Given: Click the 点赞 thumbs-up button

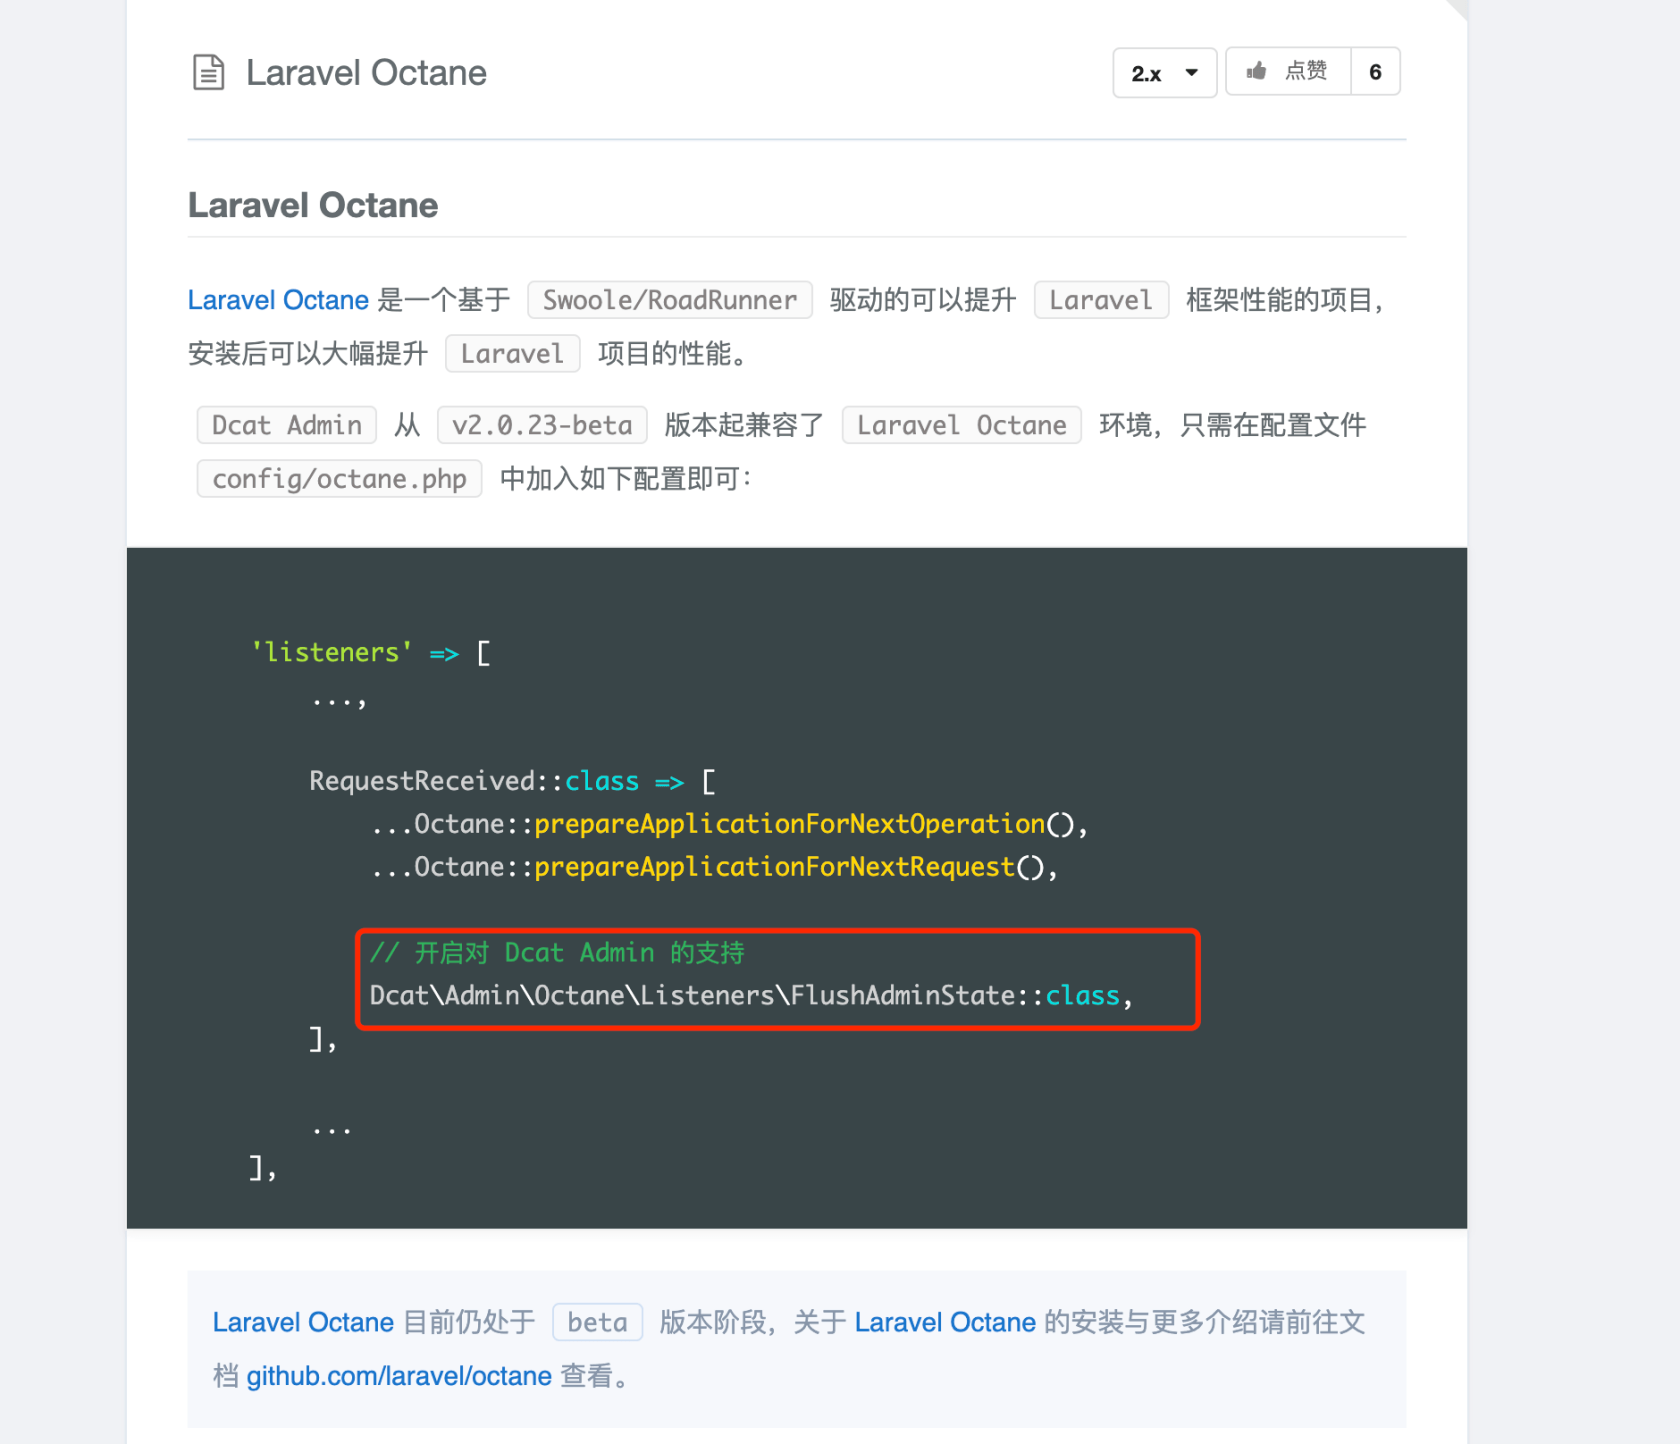Looking at the screenshot, I should (1288, 71).
